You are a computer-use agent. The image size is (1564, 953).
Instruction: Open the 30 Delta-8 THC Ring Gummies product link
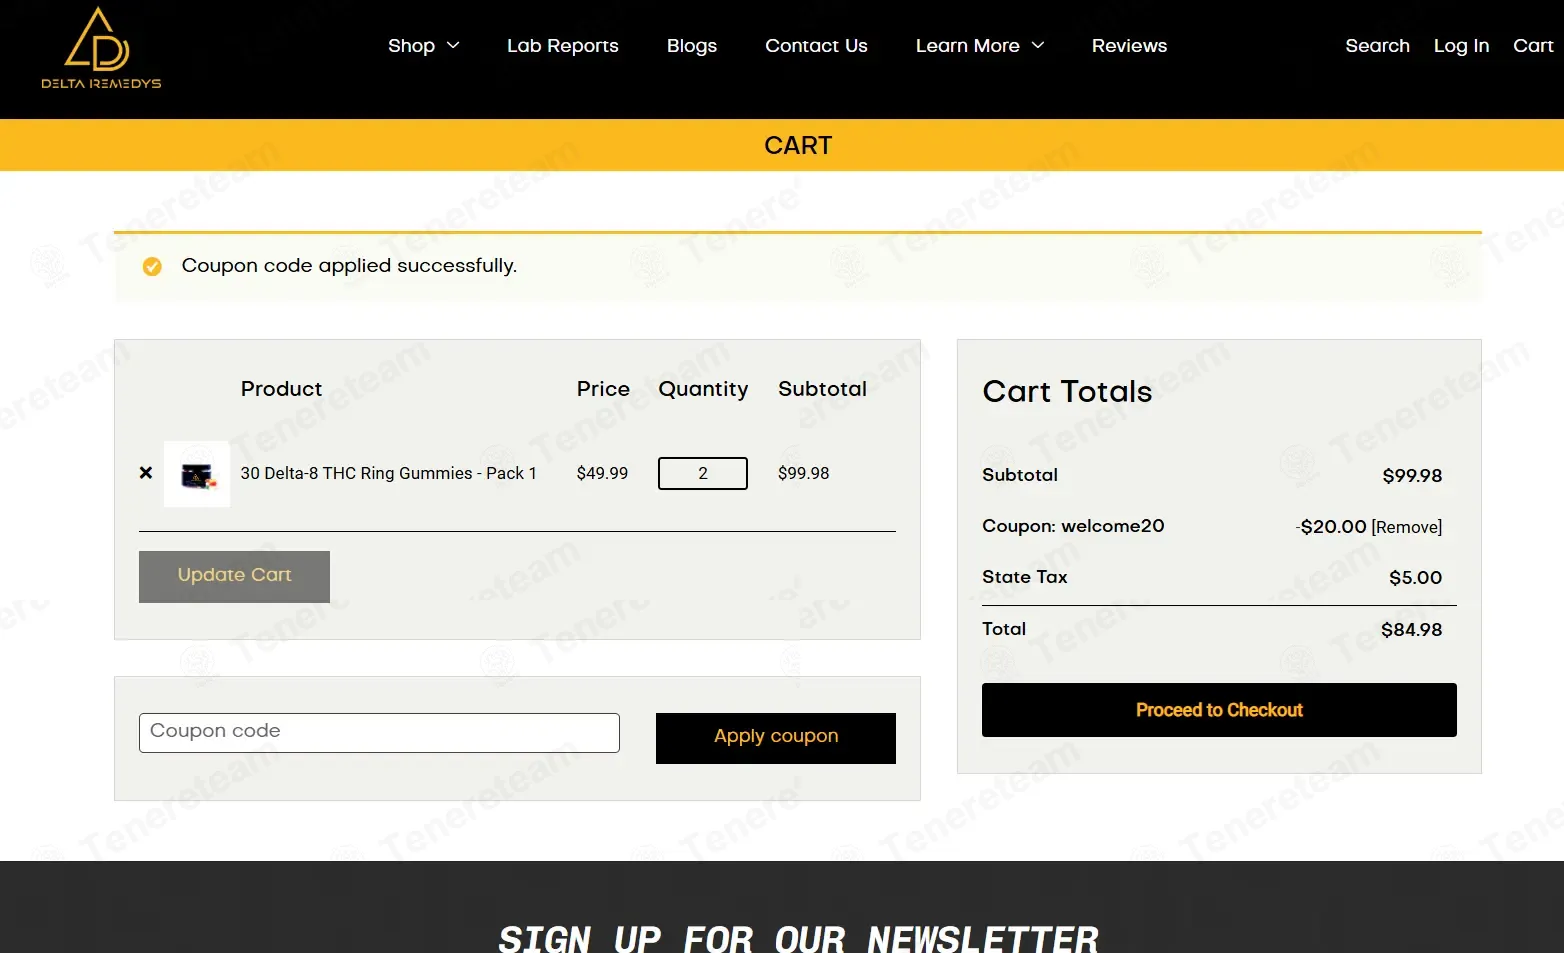point(388,473)
